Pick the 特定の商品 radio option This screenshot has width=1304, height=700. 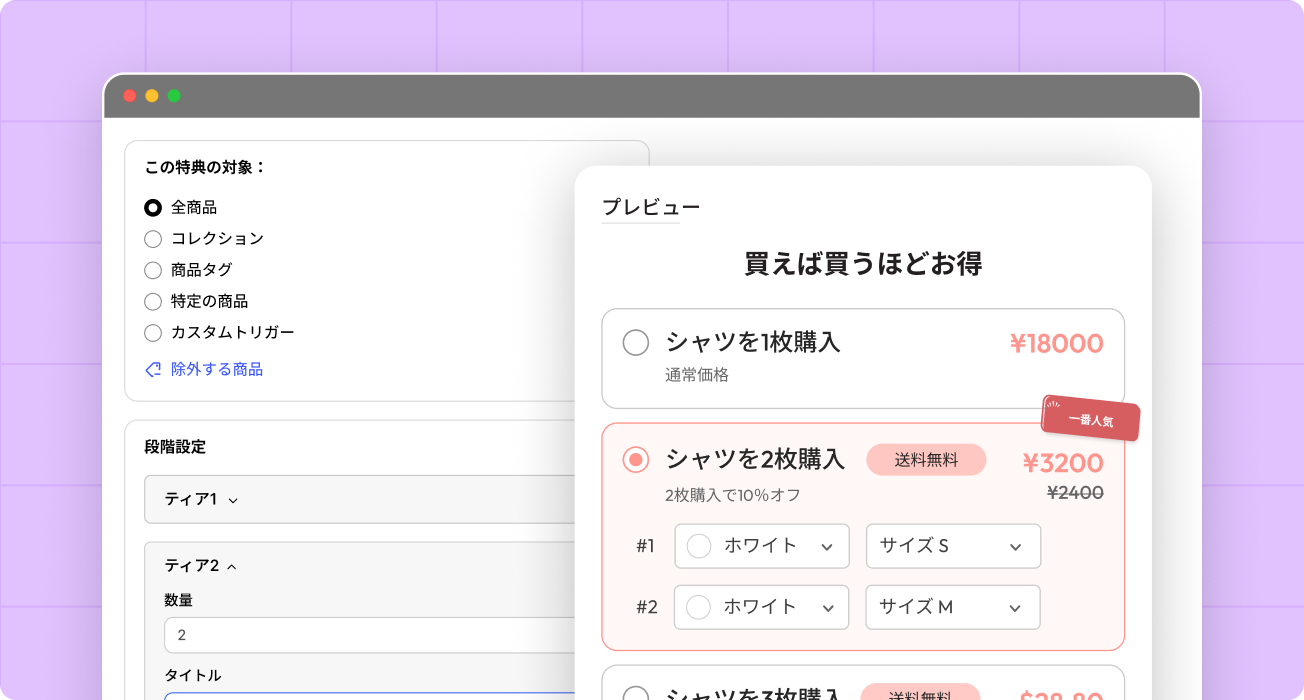pyautogui.click(x=153, y=301)
